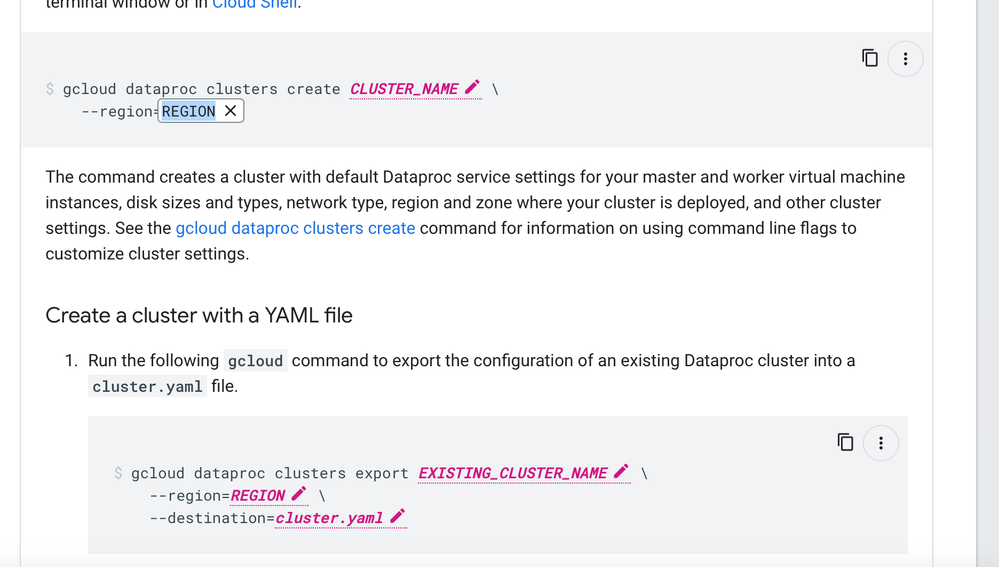This screenshot has height=567, width=999.
Task: Click the 'Create a cluster with a YAML file' heading
Action: point(199,315)
